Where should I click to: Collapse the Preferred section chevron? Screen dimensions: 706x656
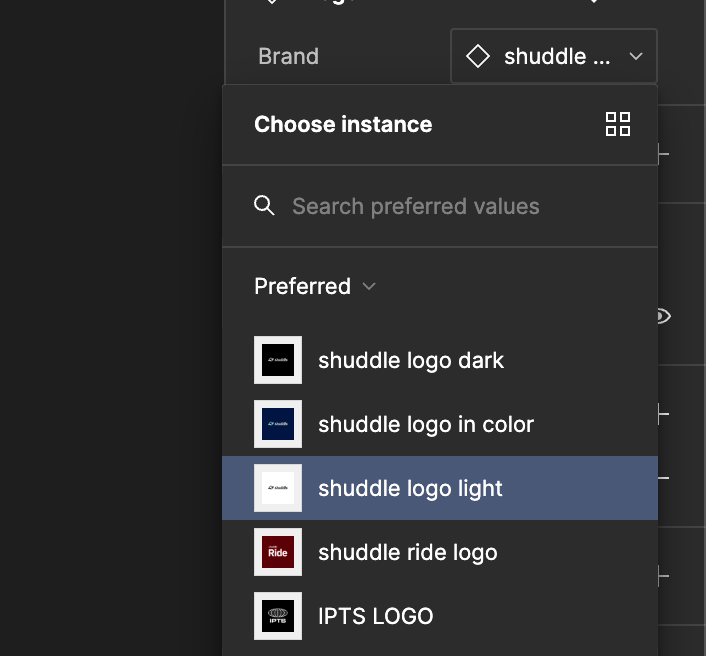369,286
